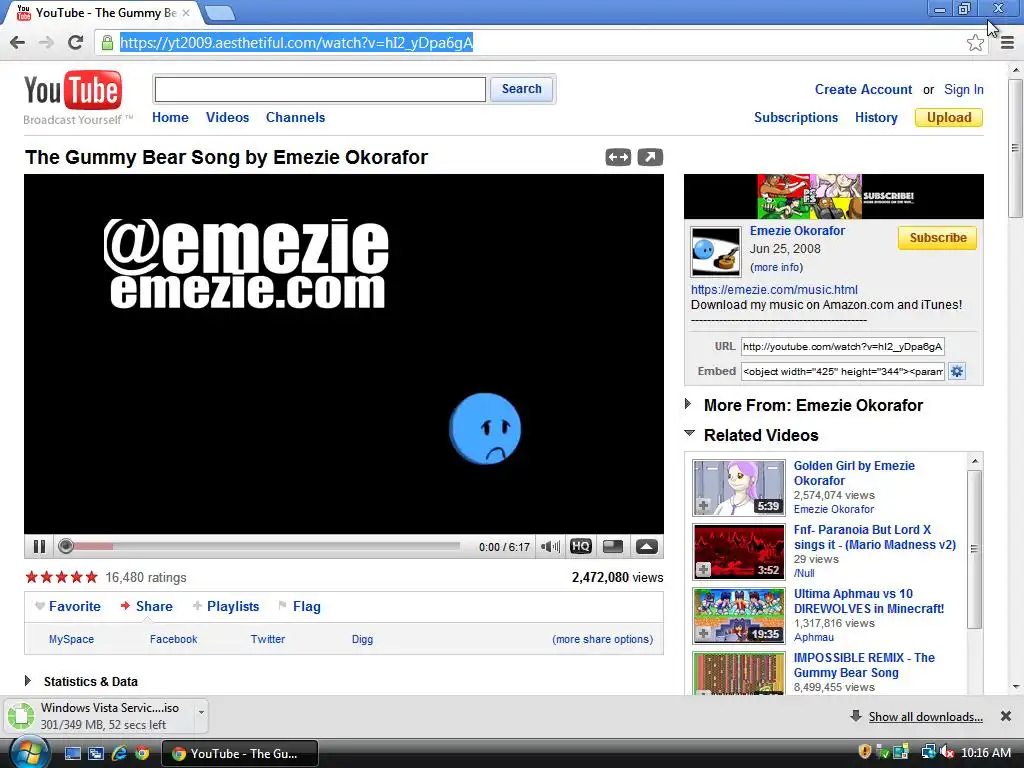Screen dimensions: 1024x768
Task: Click the muted volume tray icon
Action: [x=946, y=753]
